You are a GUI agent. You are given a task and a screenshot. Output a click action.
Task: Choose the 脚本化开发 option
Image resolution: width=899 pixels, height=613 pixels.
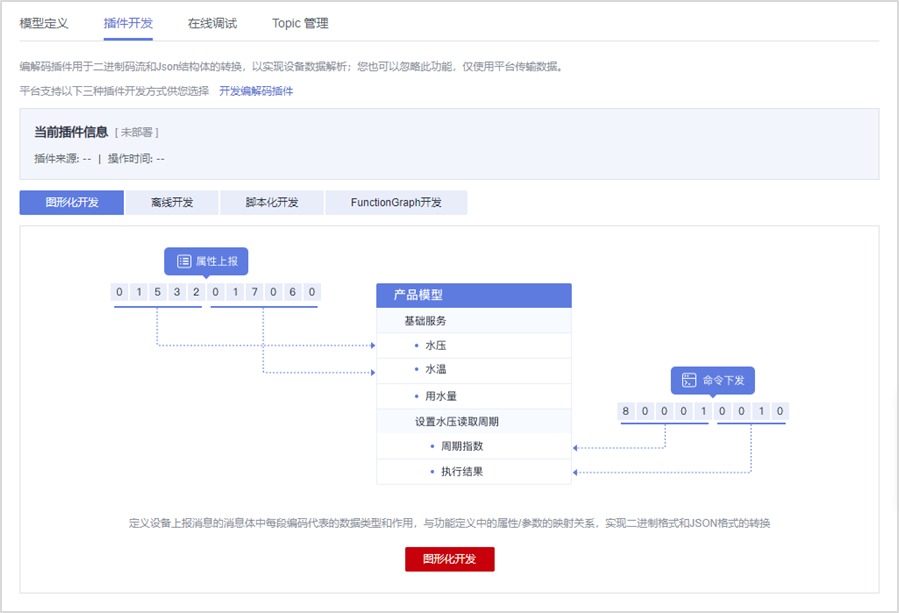pyautogui.click(x=272, y=203)
